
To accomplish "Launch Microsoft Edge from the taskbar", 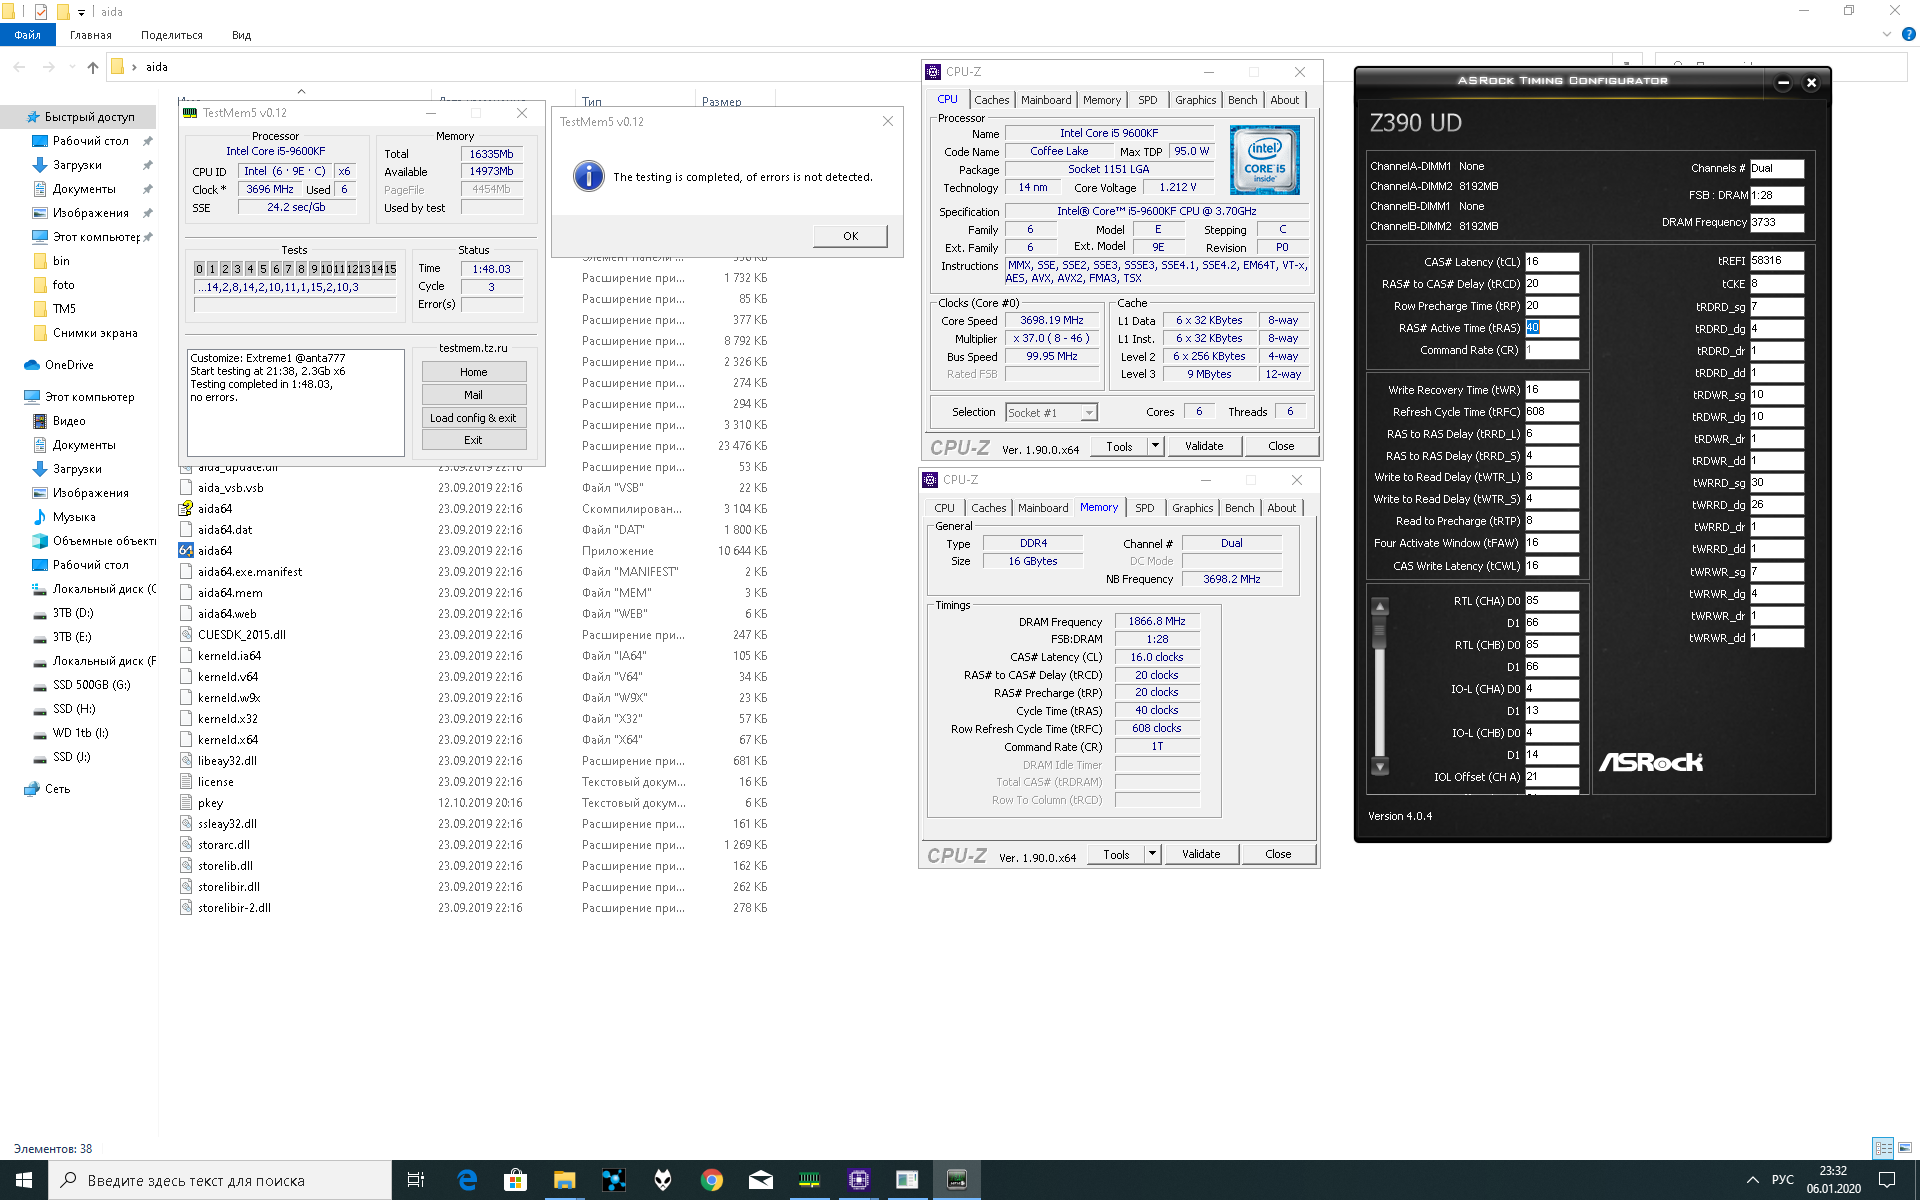I will pyautogui.click(x=467, y=1180).
